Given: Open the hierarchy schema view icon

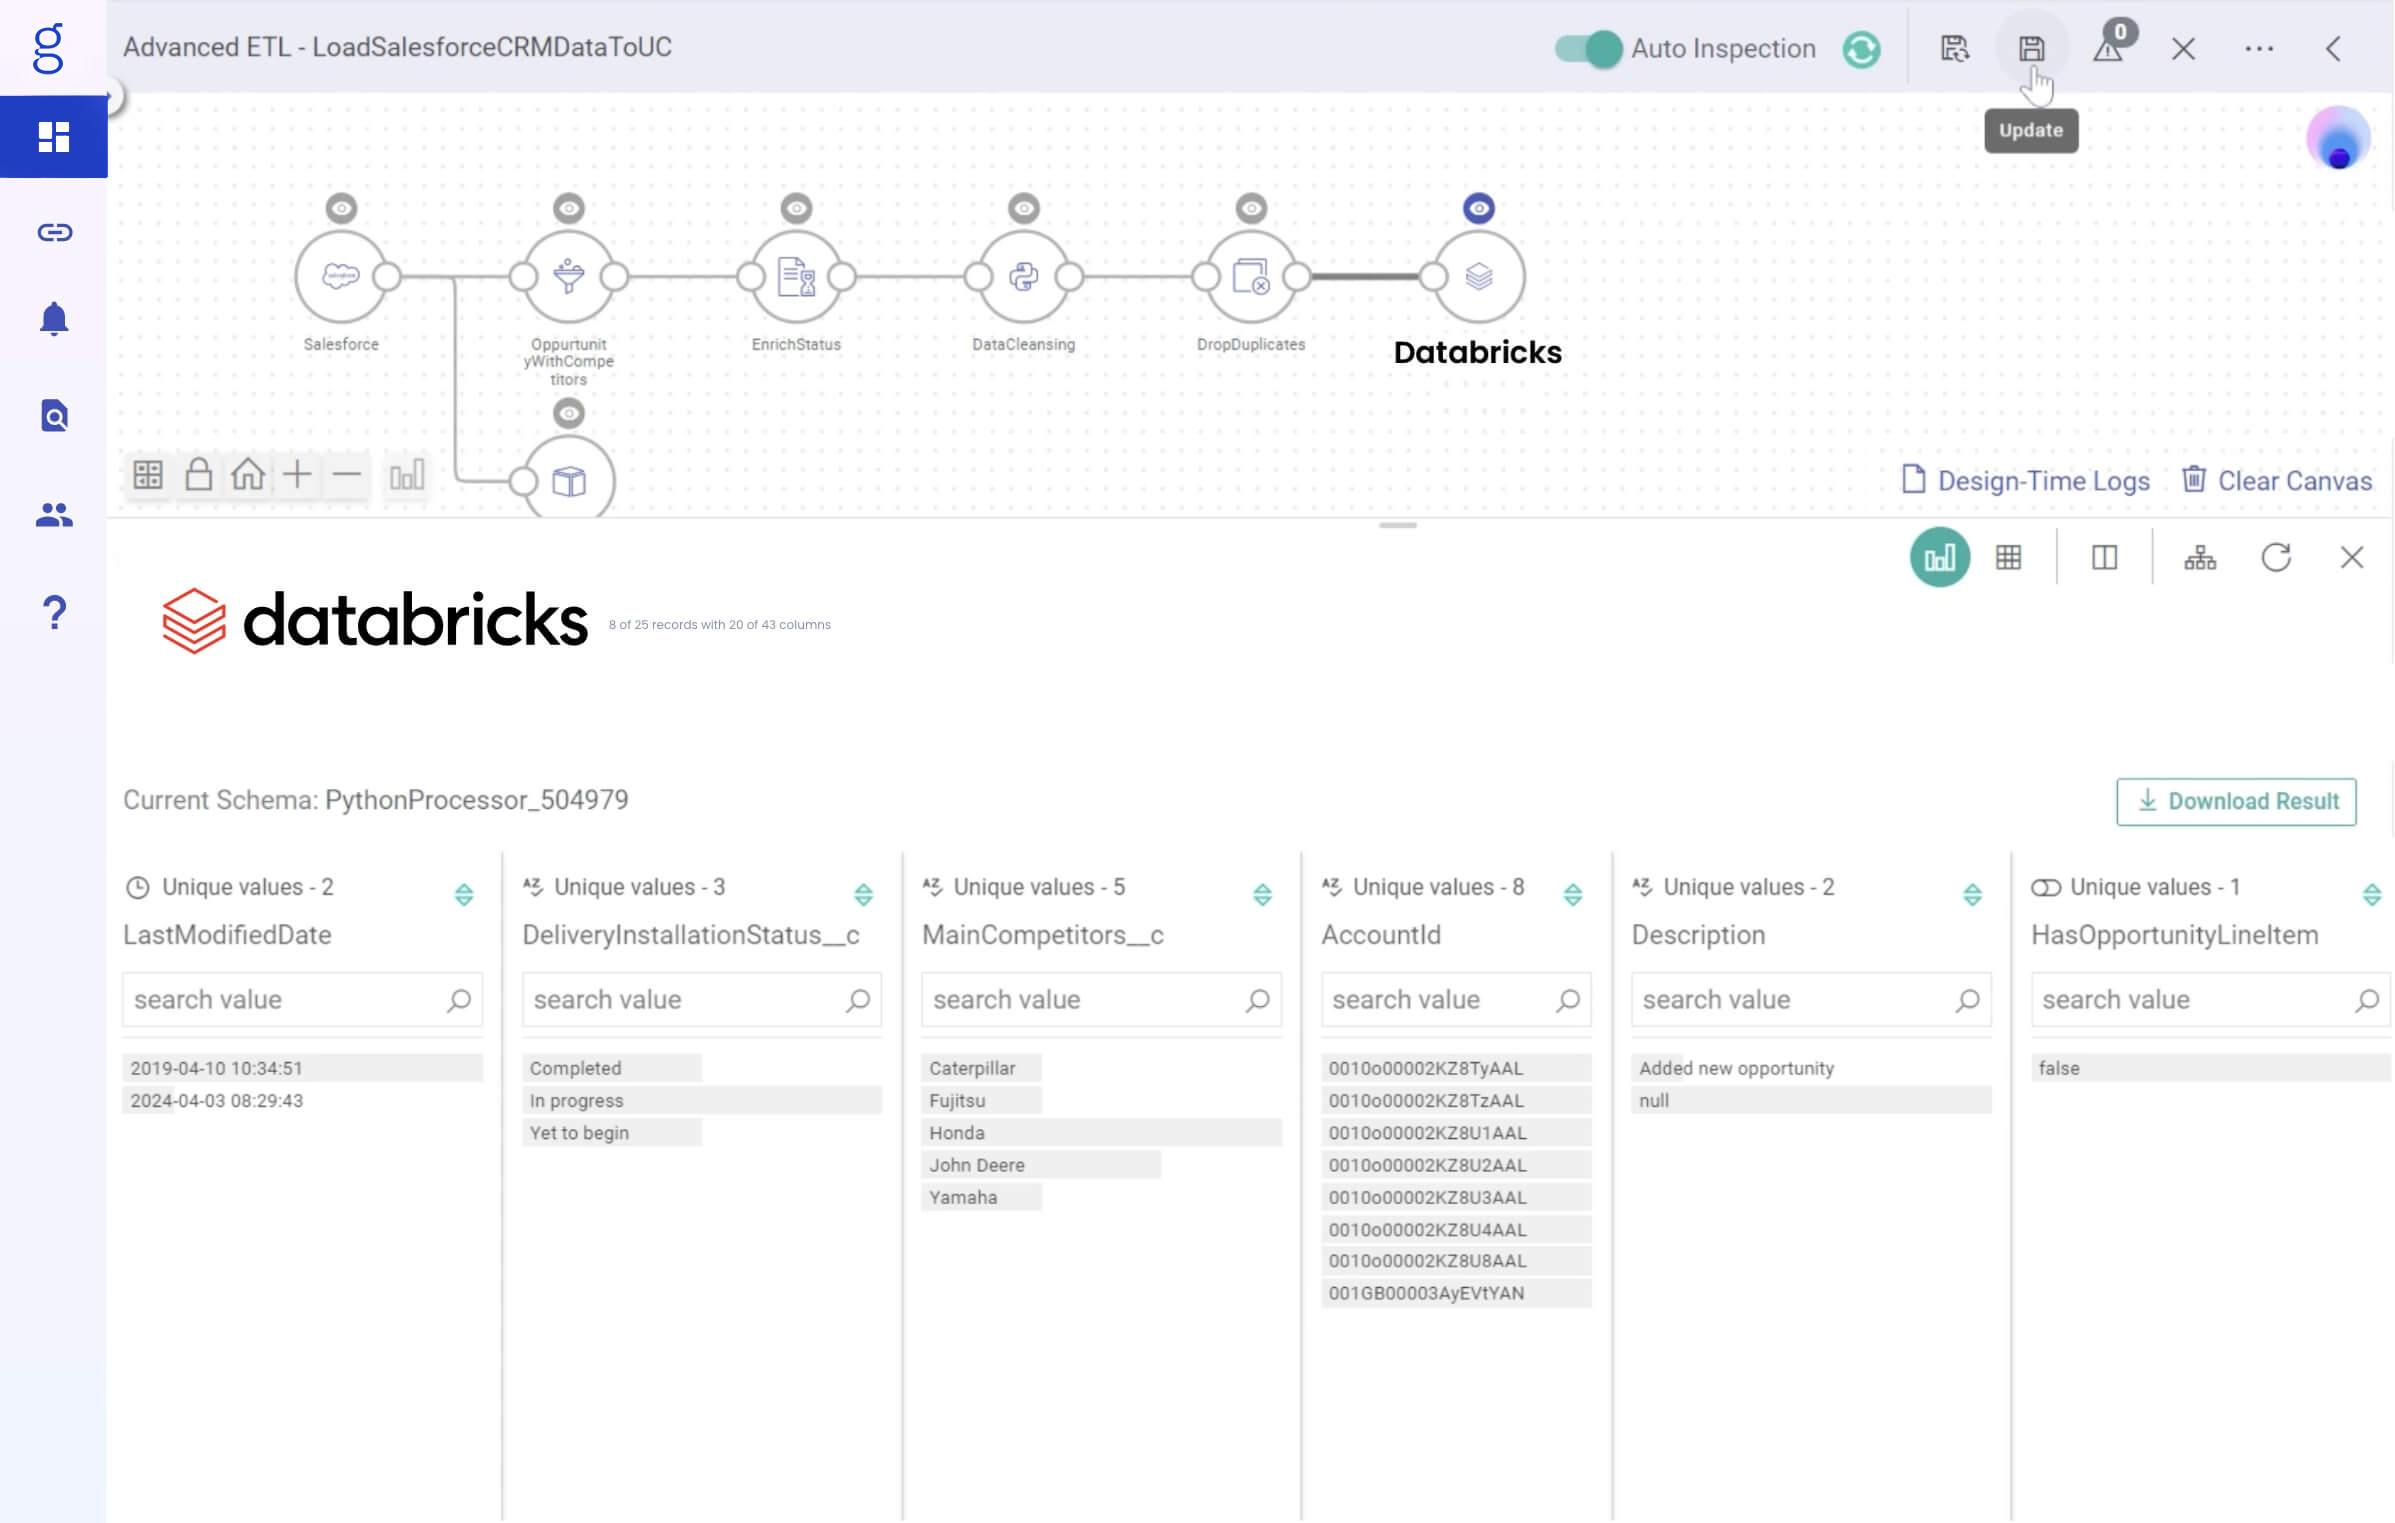Looking at the screenshot, I should tap(2199, 557).
